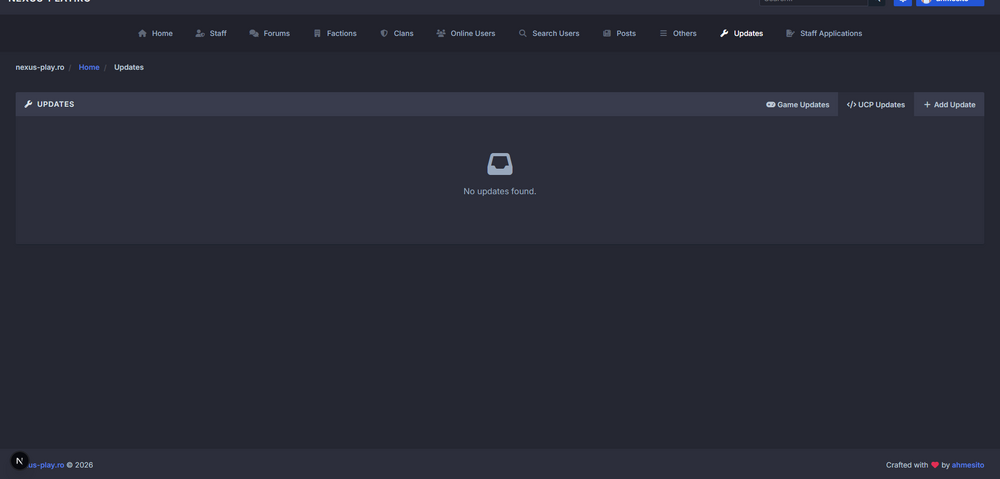Click the plus icon beside Add Update
The height and width of the screenshot is (479, 1000).
point(927,105)
